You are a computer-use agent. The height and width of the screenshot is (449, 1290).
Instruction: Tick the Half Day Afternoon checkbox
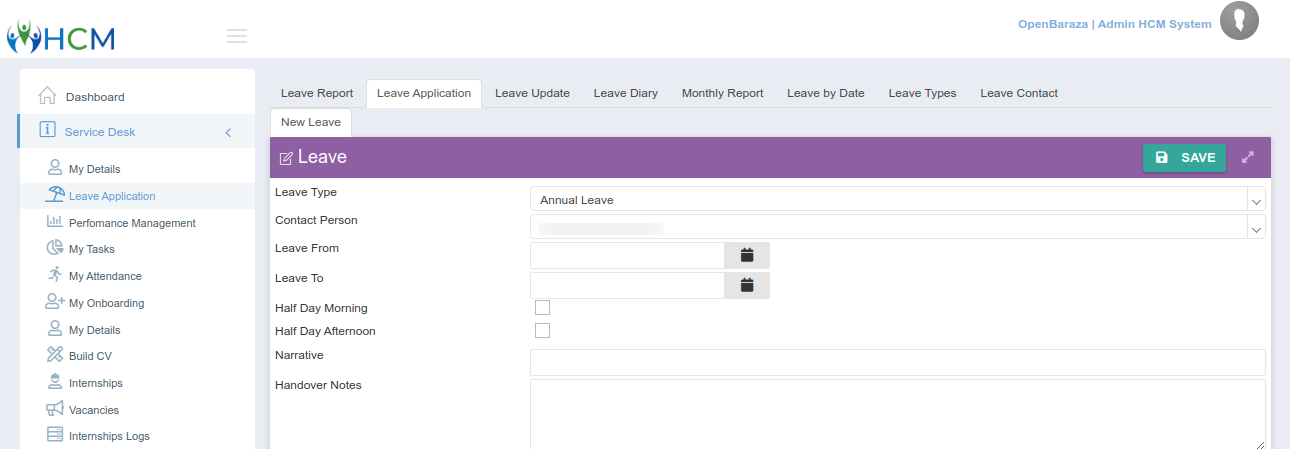[542, 330]
